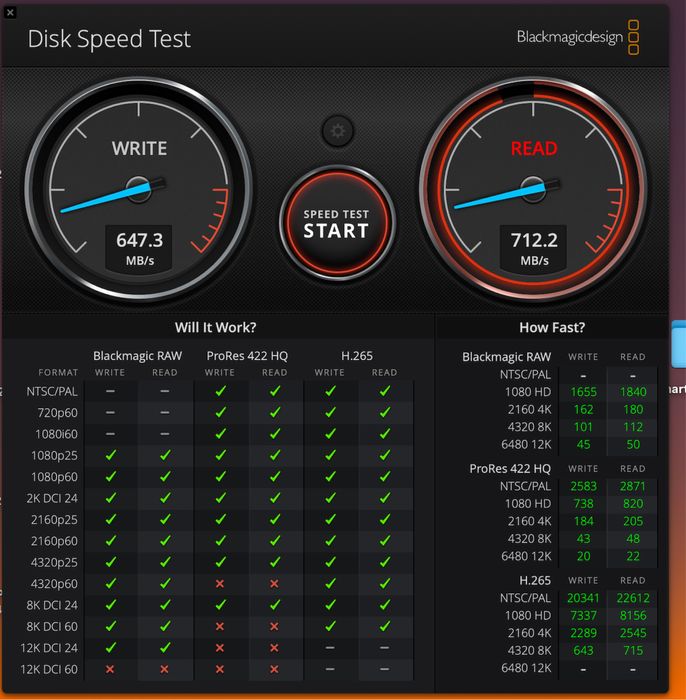Image resolution: width=686 pixels, height=700 pixels.
Task: Click the red X for 12K DCI 60 Blackmagic RAW read
Action: 165,669
